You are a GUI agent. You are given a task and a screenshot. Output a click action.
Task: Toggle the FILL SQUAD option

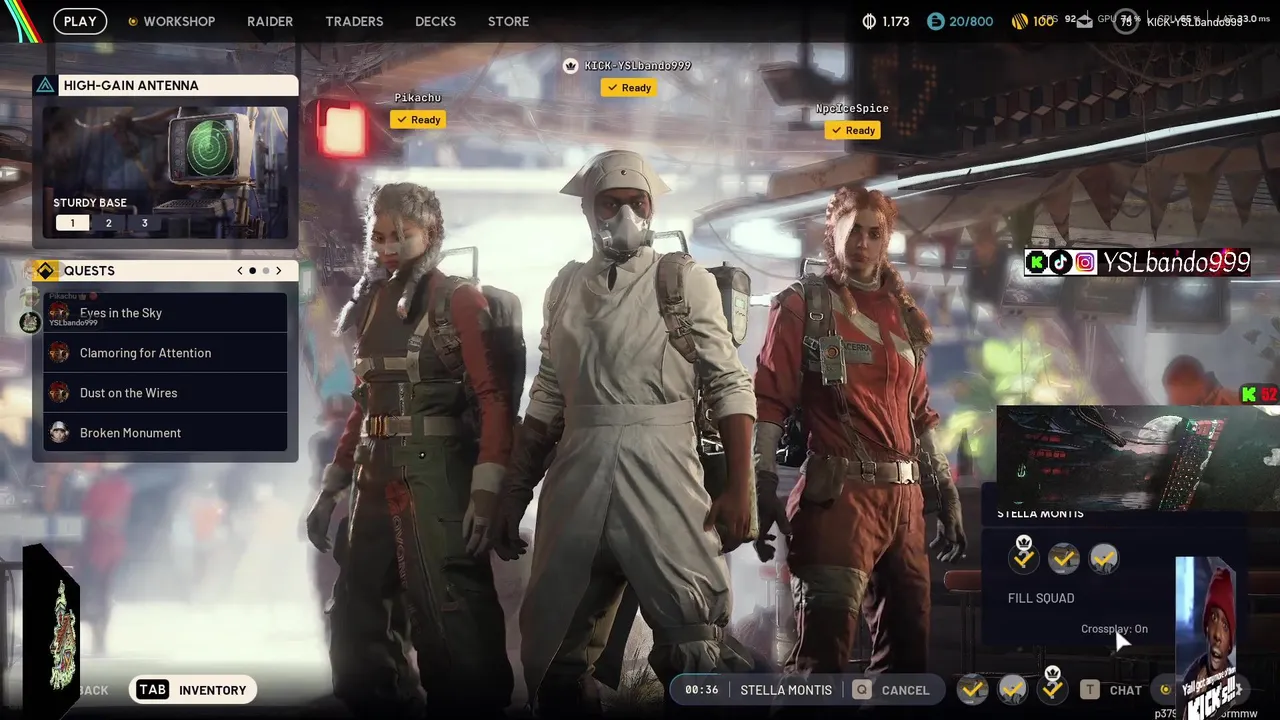coord(1041,598)
